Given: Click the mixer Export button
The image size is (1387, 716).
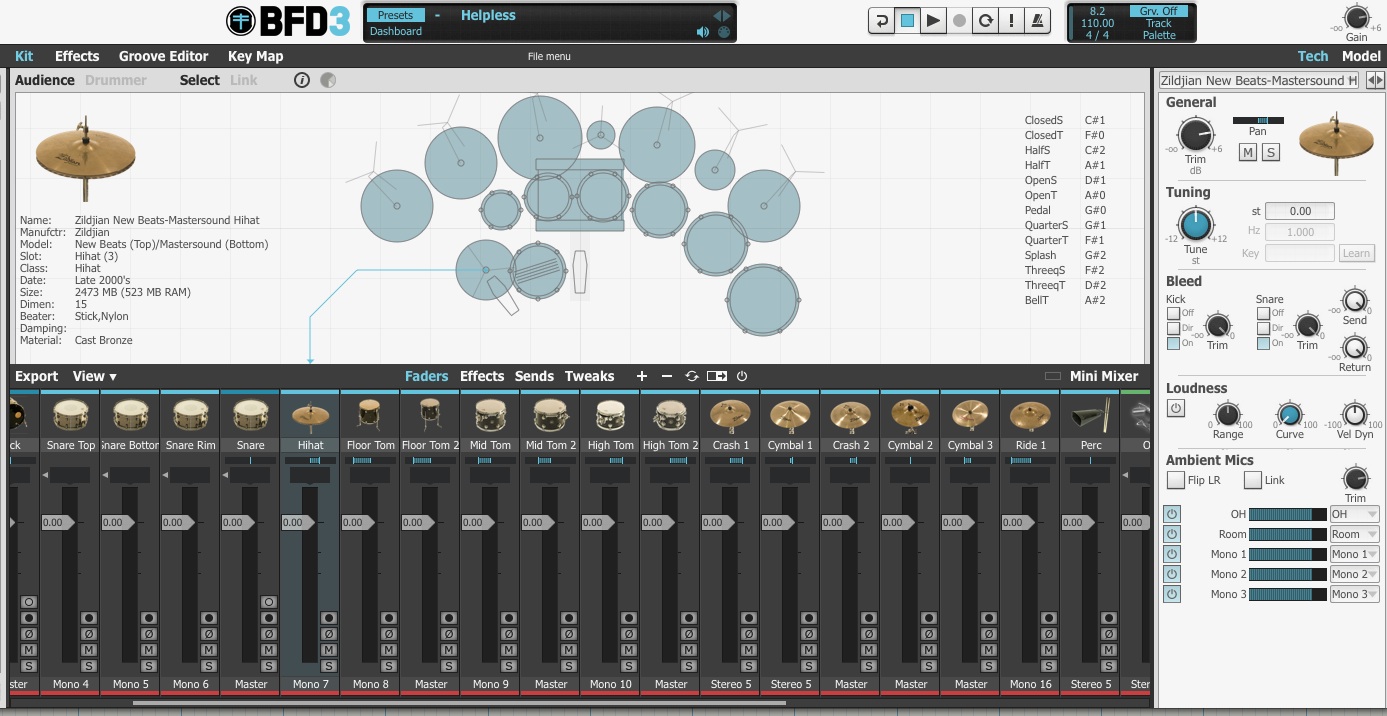Looking at the screenshot, I should [37, 376].
